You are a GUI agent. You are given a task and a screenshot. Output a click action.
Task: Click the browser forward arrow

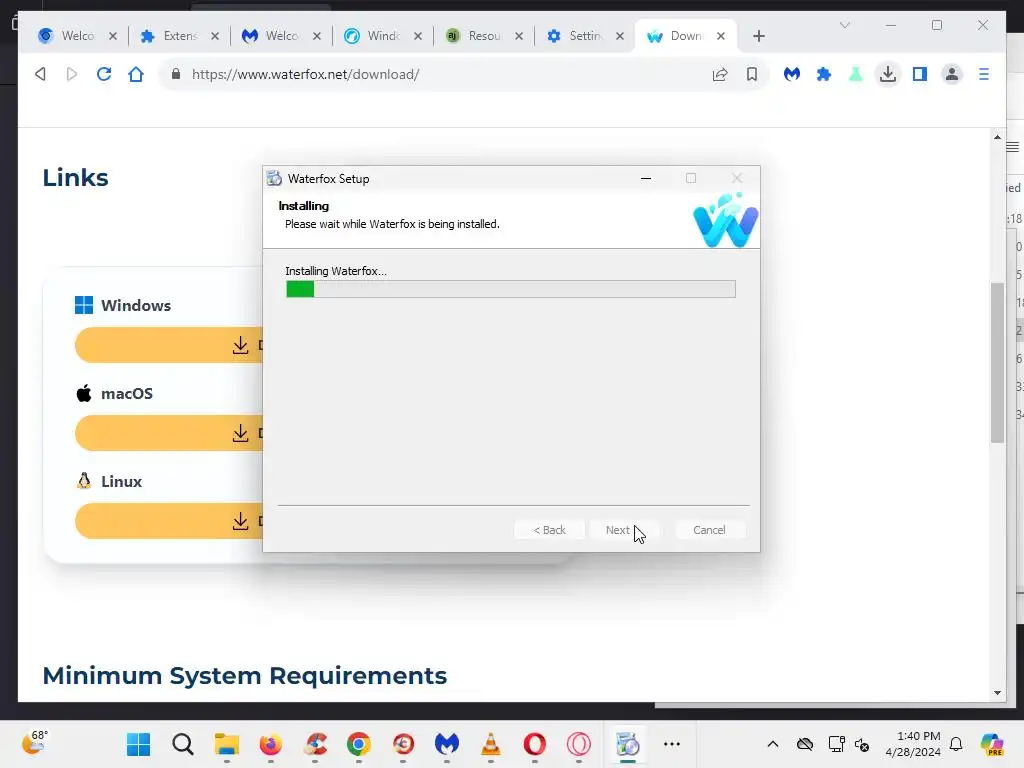coord(72,74)
